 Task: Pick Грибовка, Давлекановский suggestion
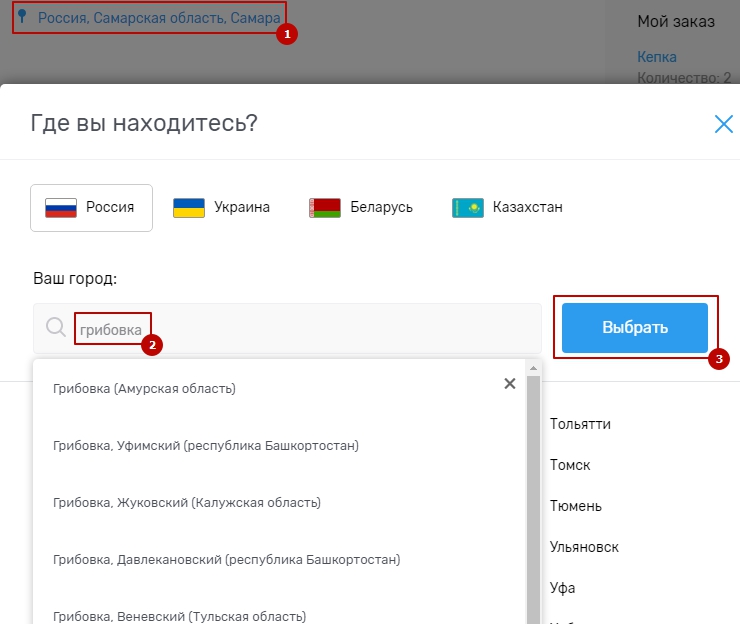coord(226,560)
